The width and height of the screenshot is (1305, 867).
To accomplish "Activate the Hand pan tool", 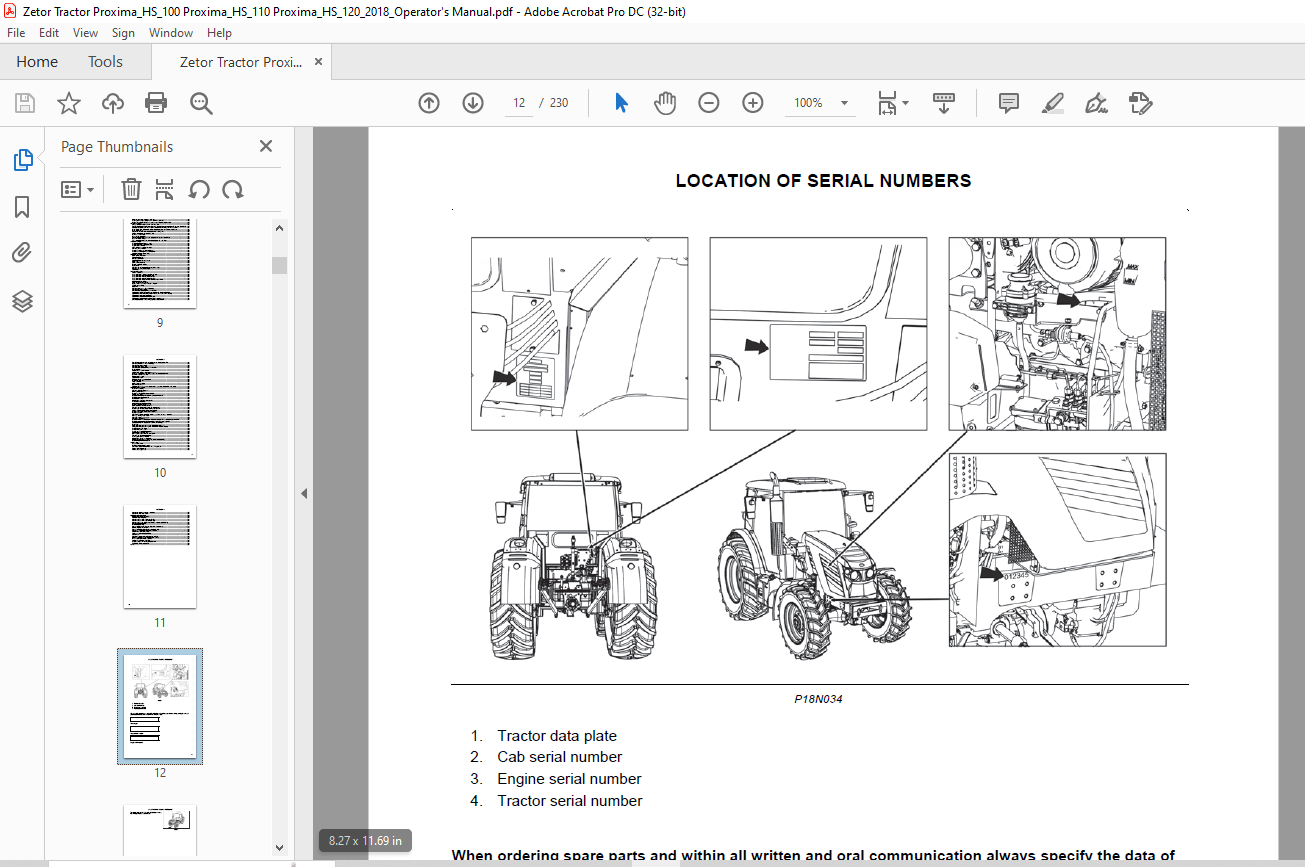I will (x=665, y=103).
